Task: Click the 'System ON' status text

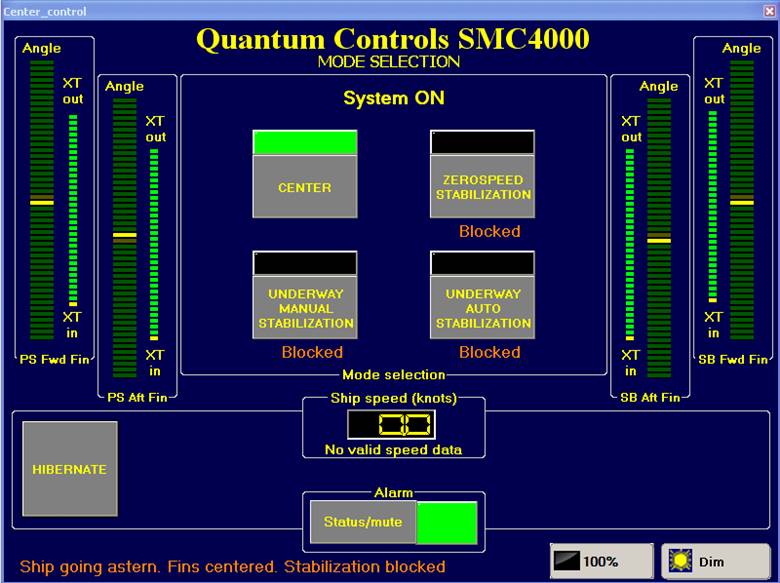Action: pyautogui.click(x=394, y=98)
